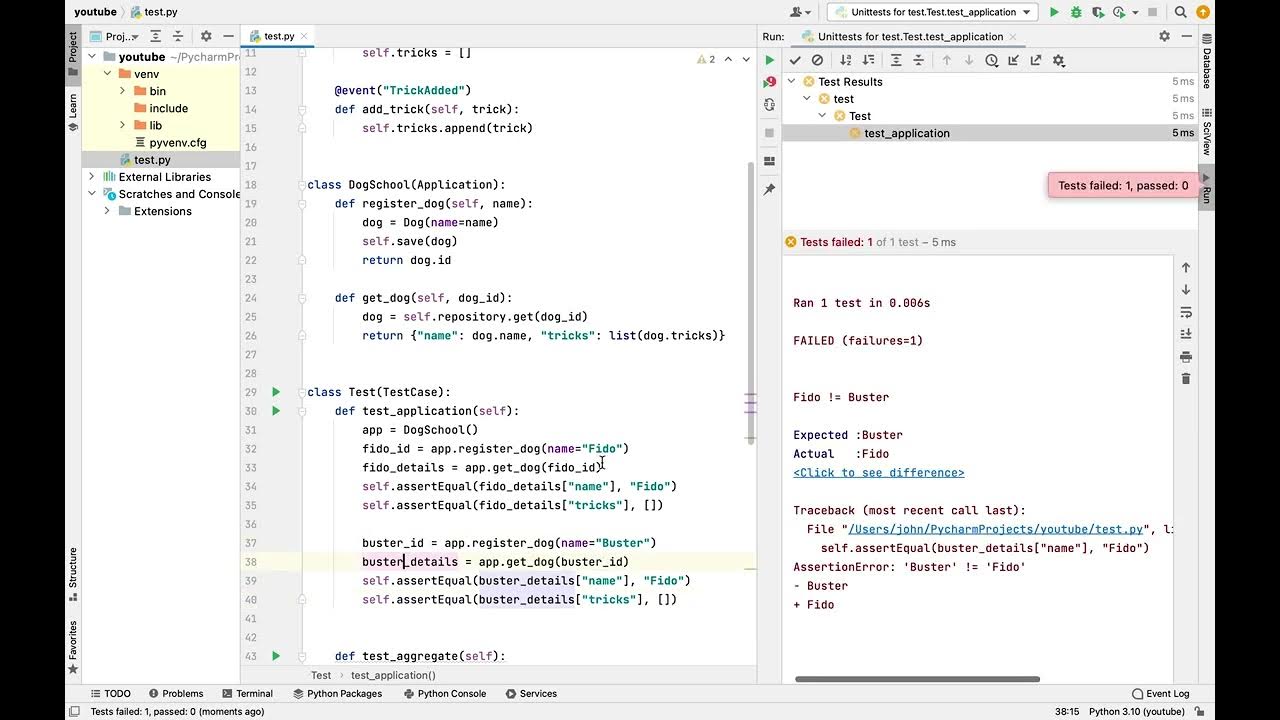Hide the Project panel with the minus icon

click(228, 36)
